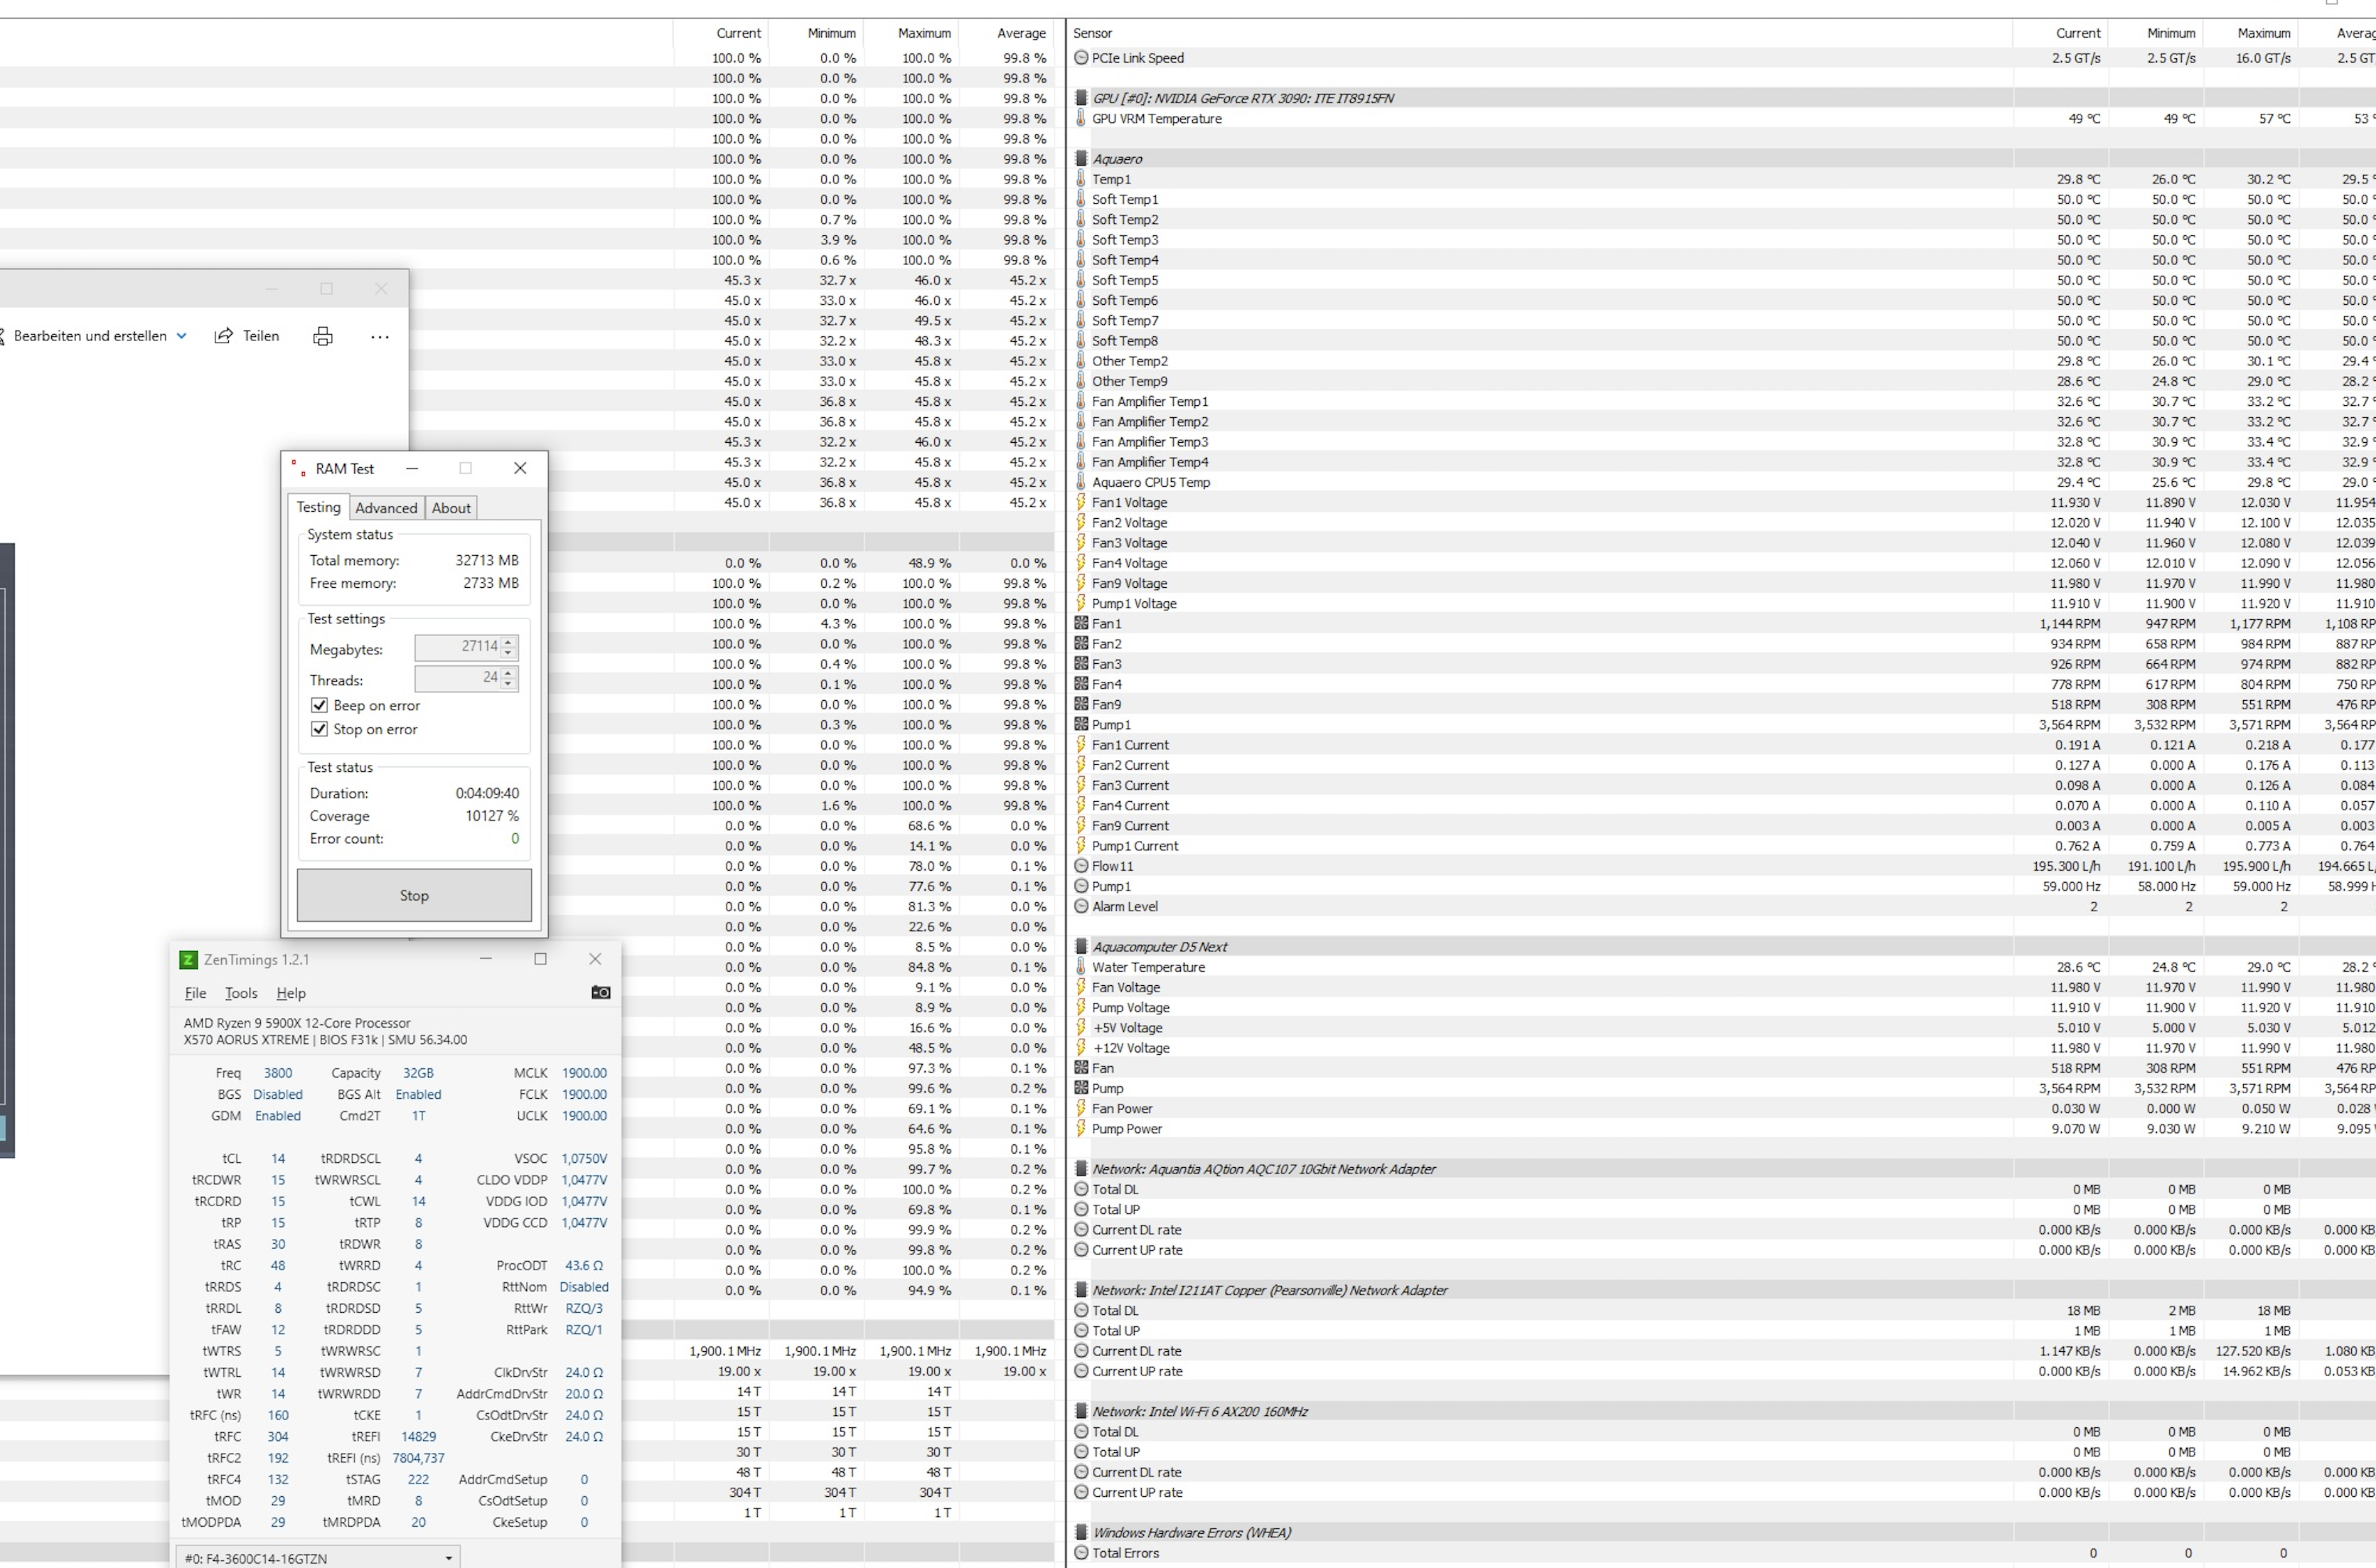Click the Teilen share icon in Photos

point(223,336)
